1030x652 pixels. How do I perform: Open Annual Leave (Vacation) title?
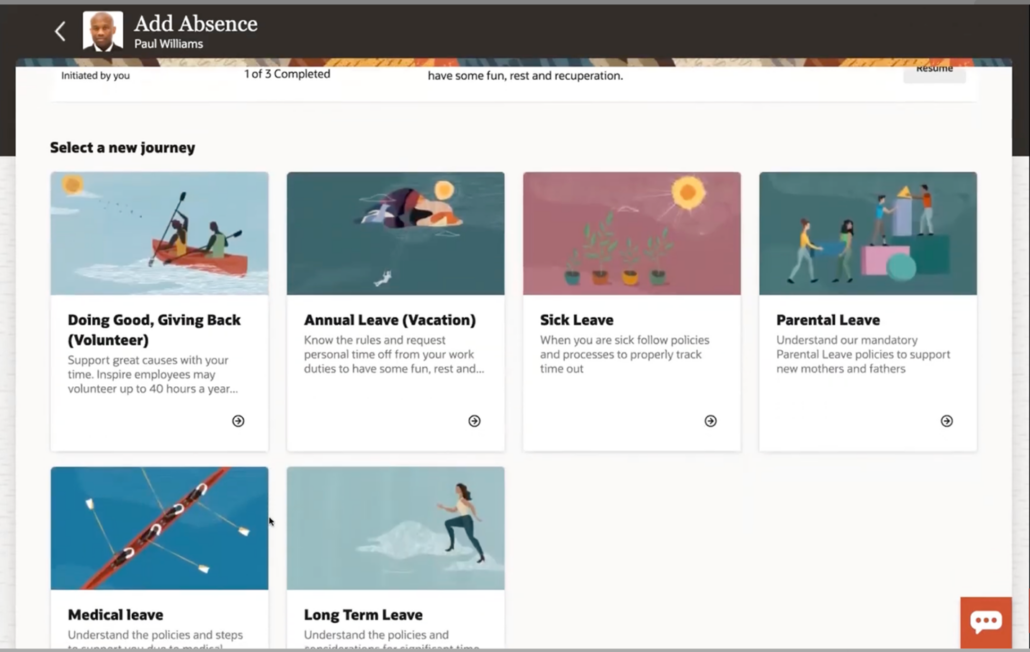point(390,320)
